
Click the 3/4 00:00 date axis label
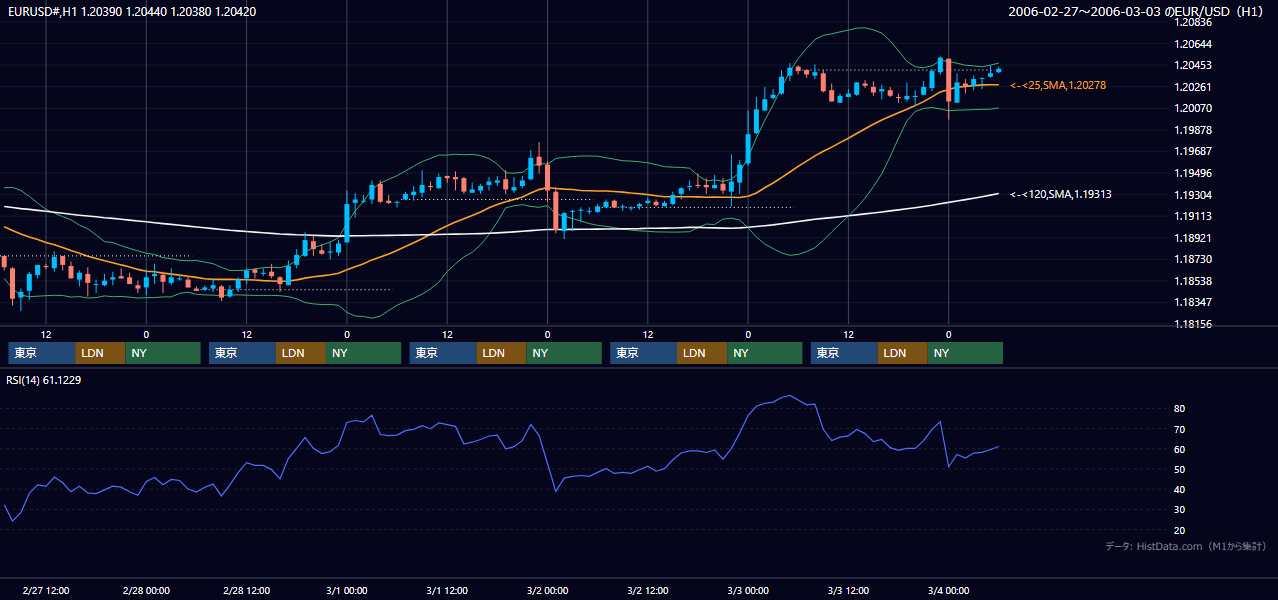[x=949, y=590]
